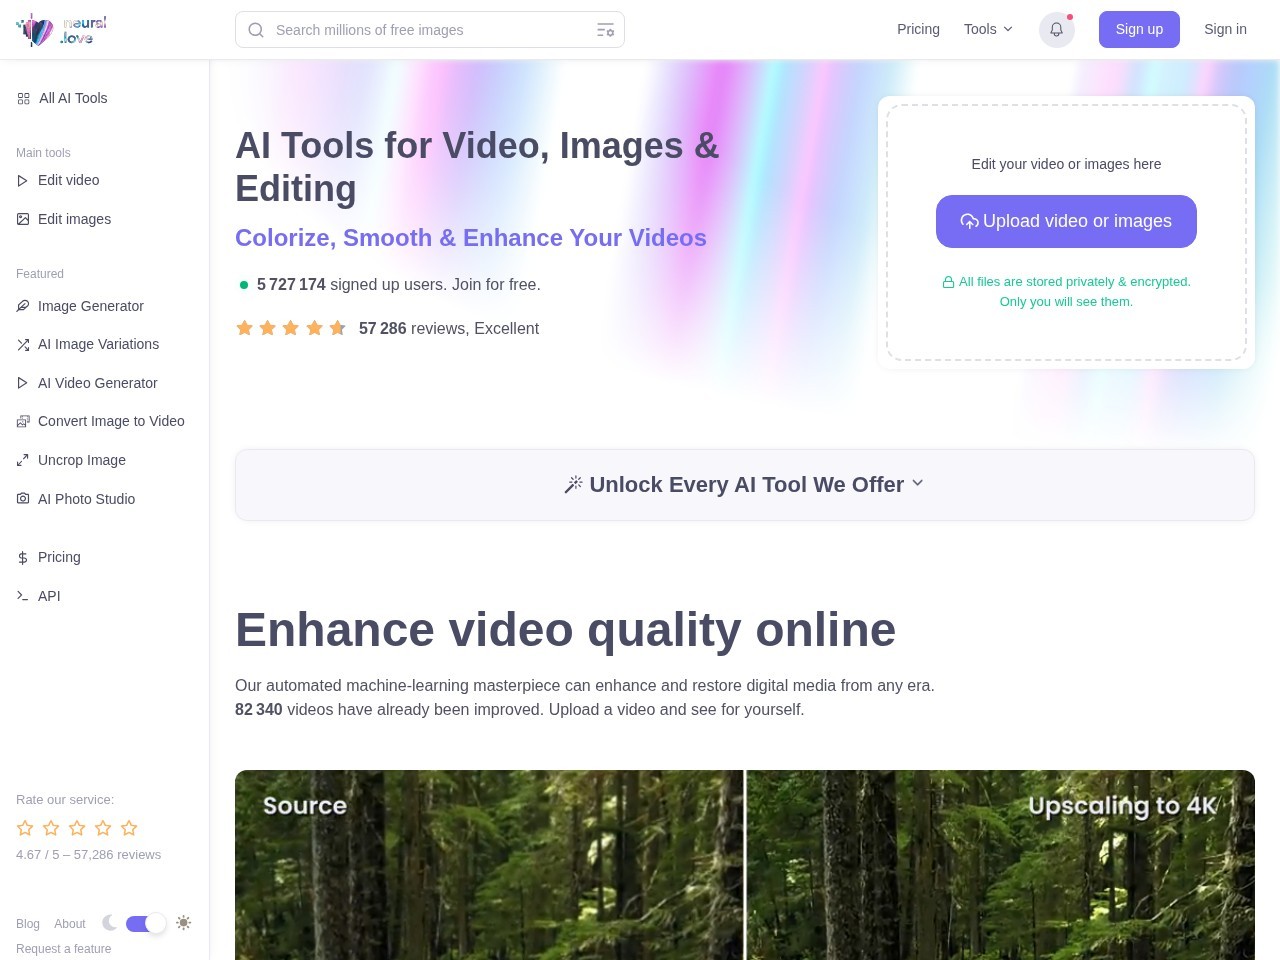Rate service three stars
The width and height of the screenshot is (1280, 960).
coord(77,828)
